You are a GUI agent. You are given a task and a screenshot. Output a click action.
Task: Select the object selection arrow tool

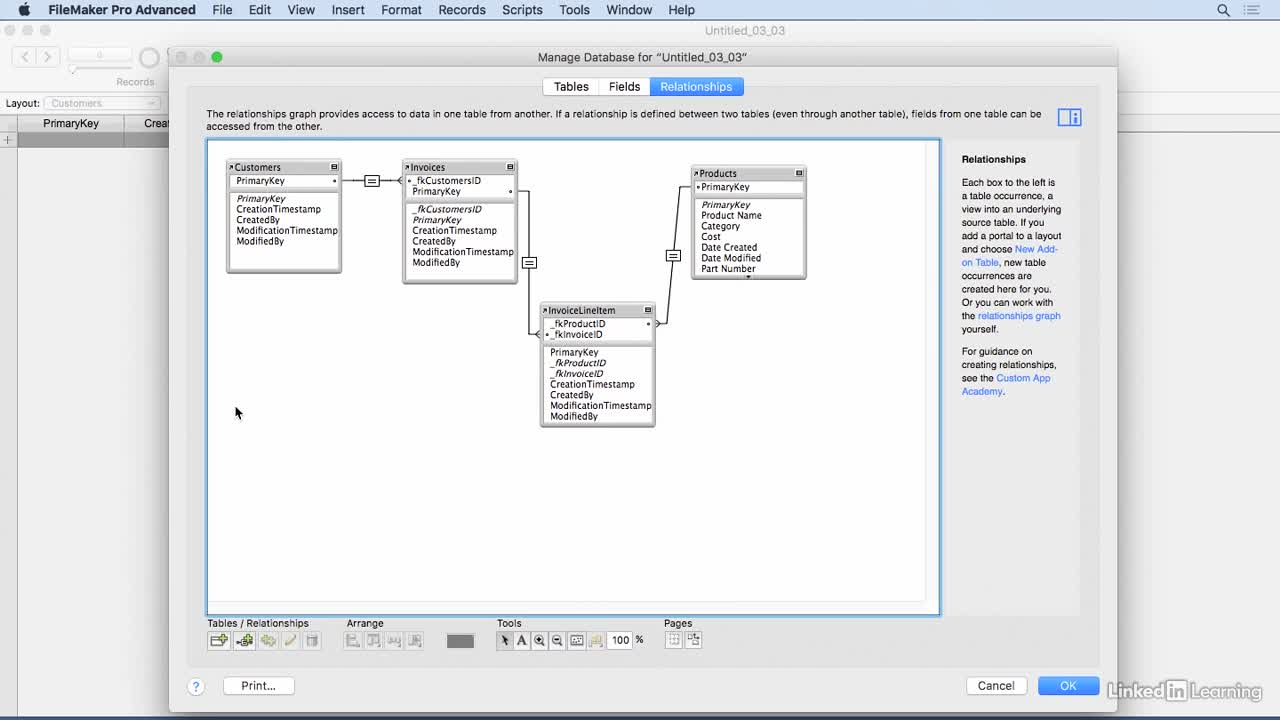coord(505,640)
